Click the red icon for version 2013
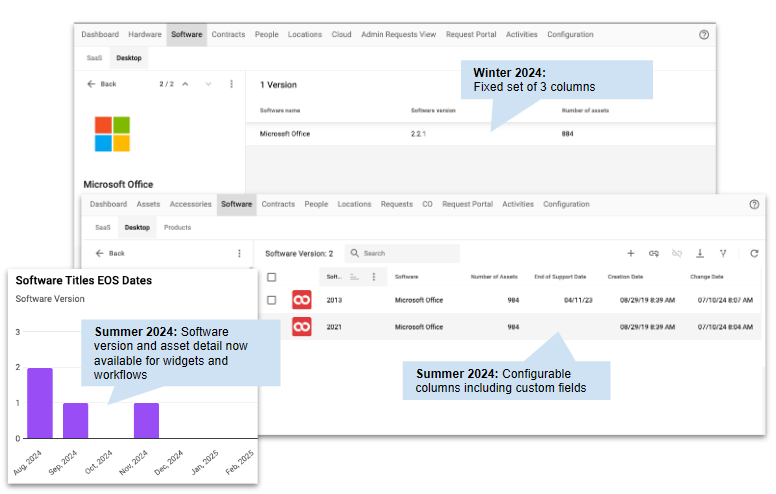The width and height of the screenshot is (776, 494). point(301,300)
